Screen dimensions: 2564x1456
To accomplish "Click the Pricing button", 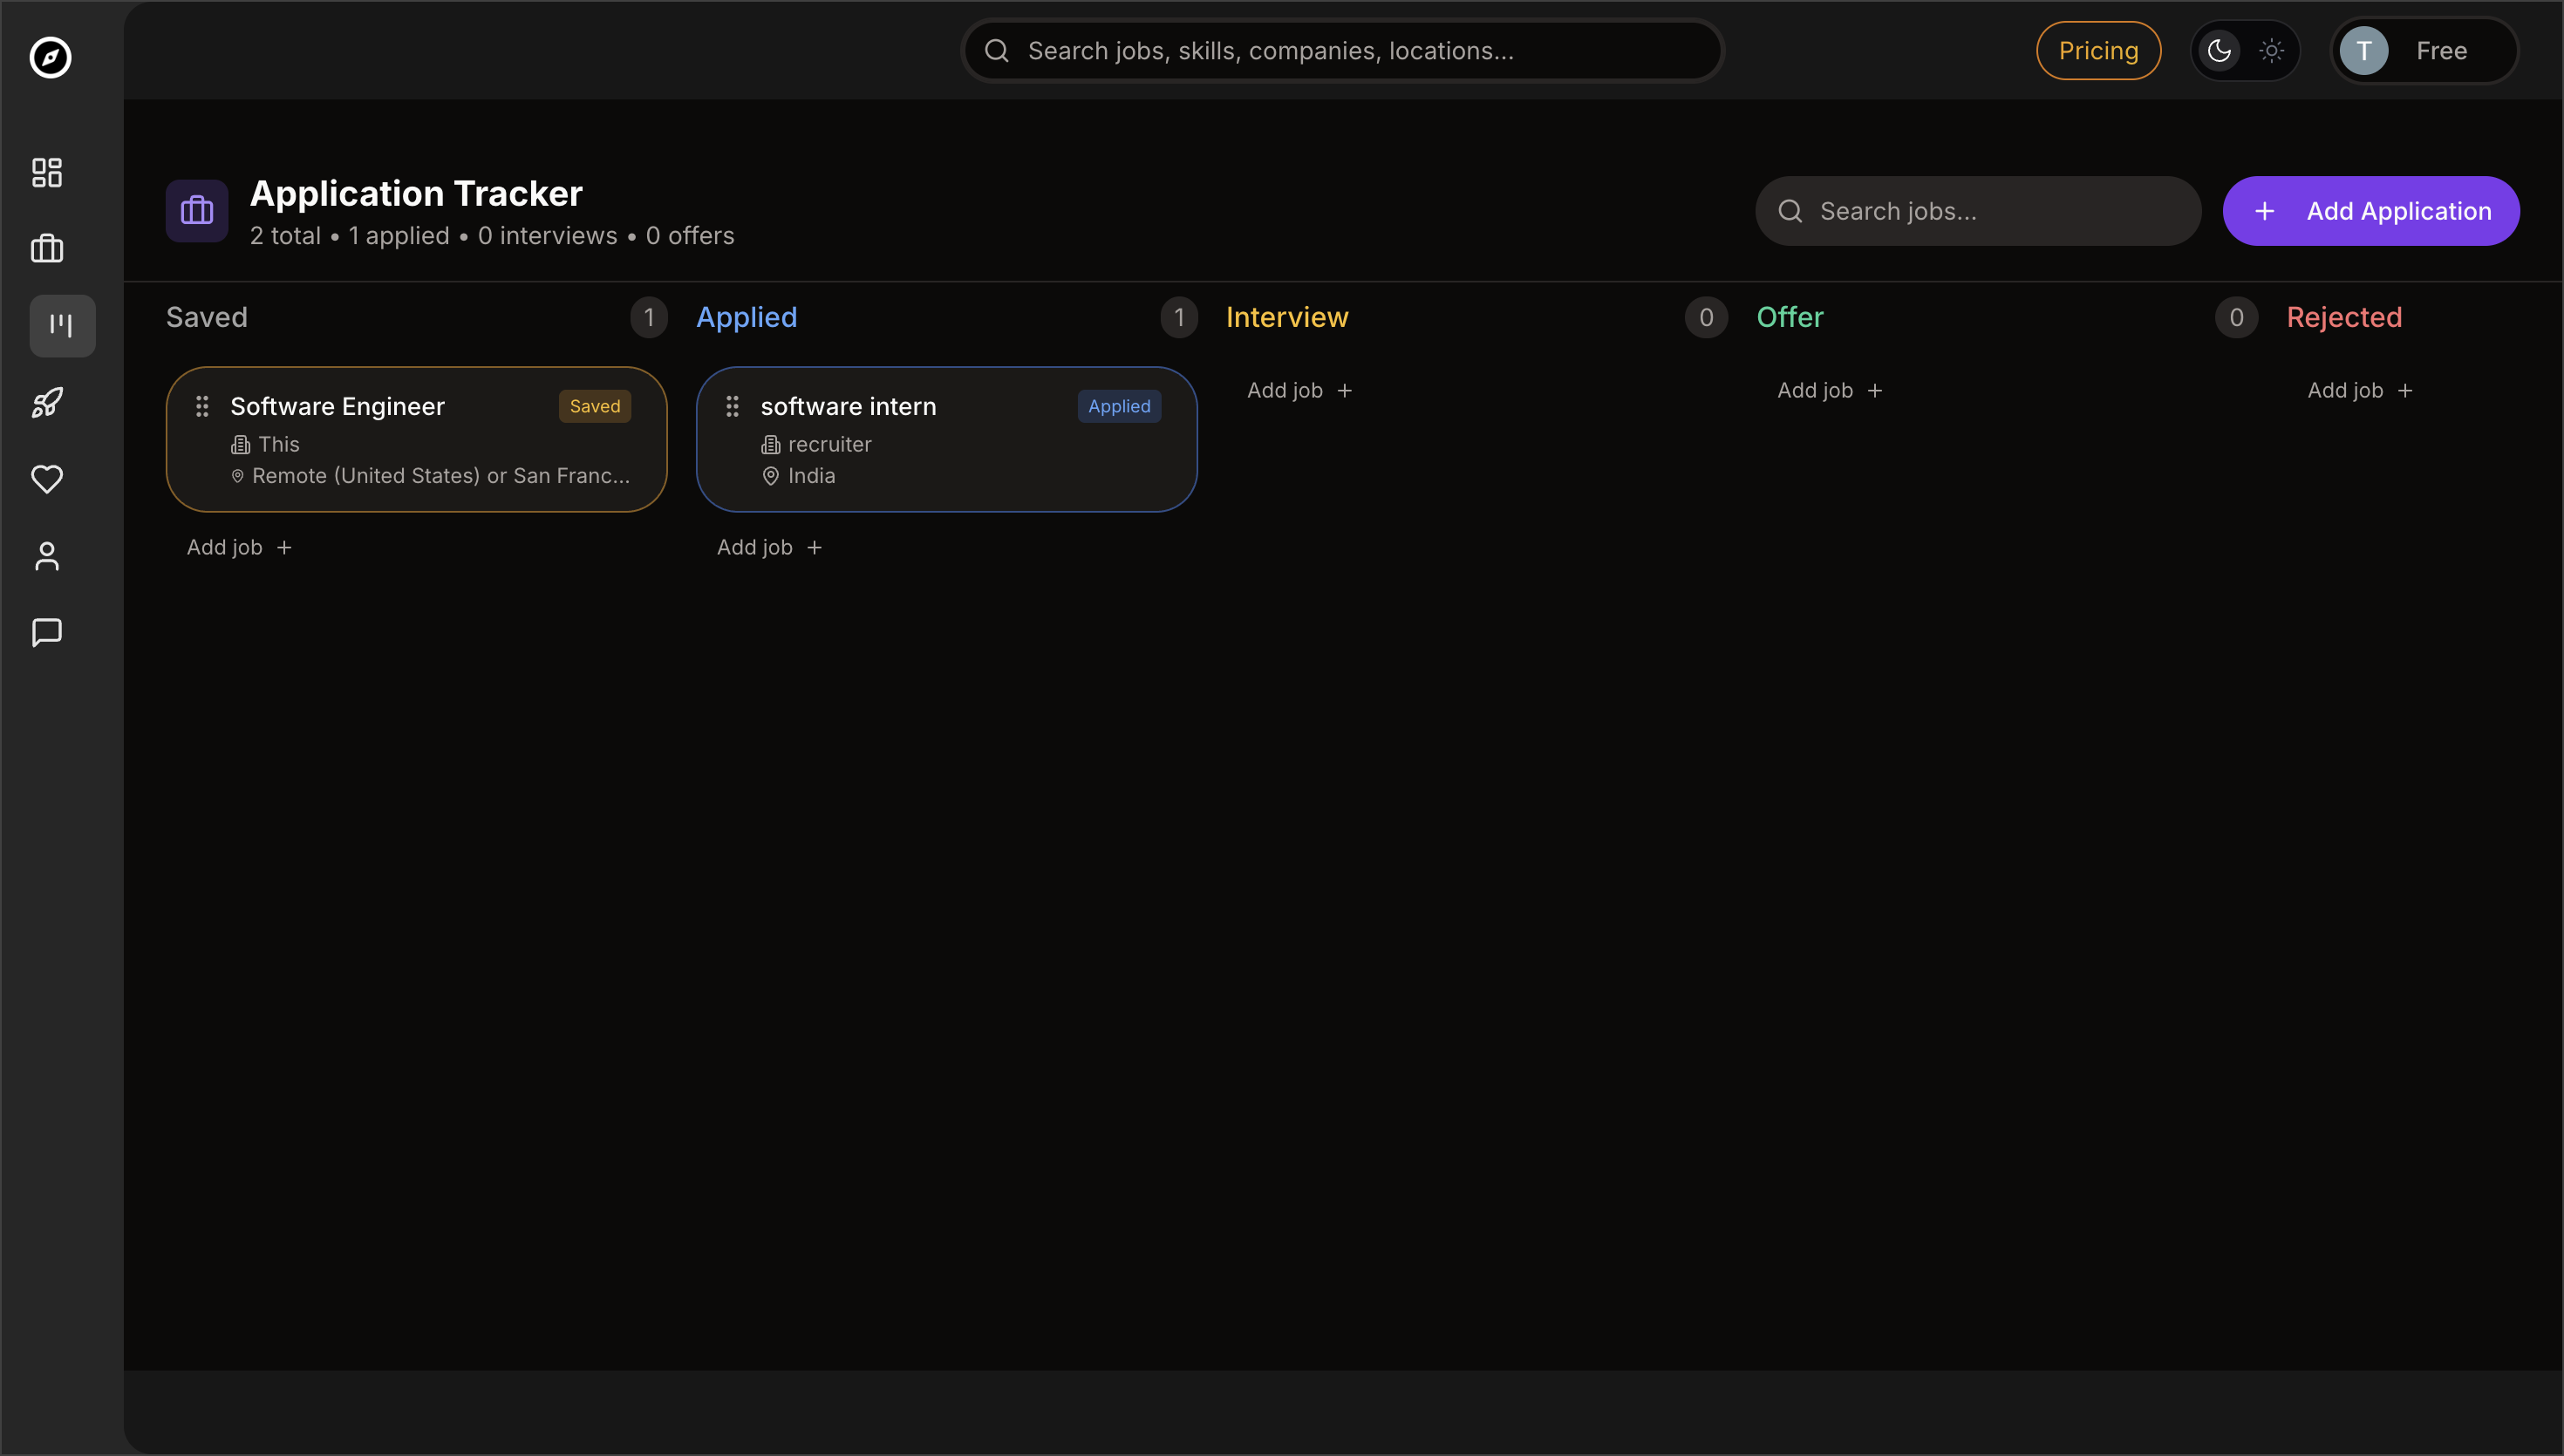I will point(2098,50).
